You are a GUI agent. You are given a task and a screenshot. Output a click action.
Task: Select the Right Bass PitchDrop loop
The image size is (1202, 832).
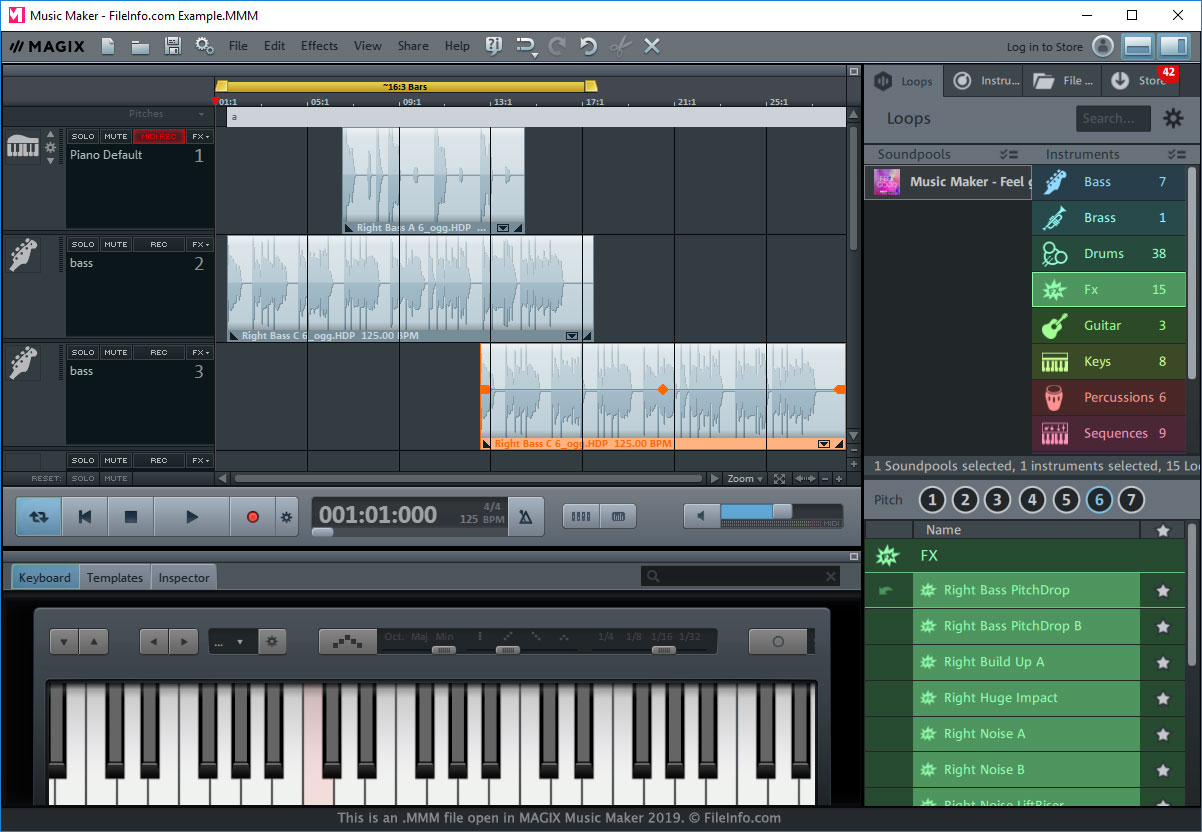point(1026,591)
